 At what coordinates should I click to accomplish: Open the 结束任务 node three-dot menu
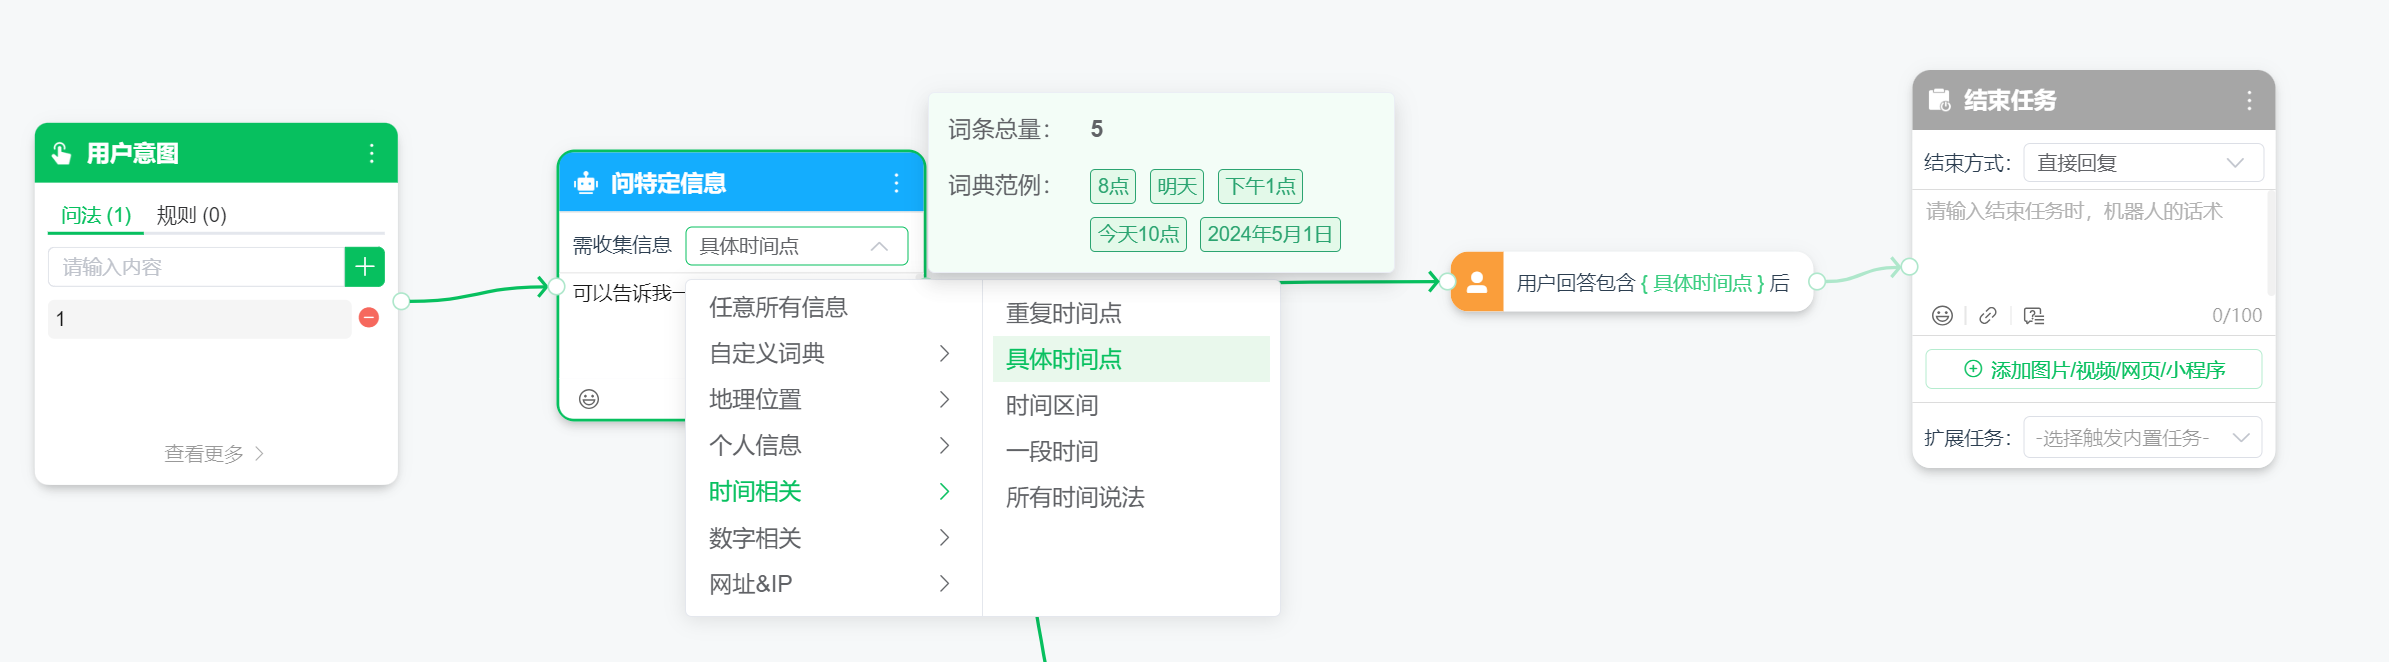2249,100
